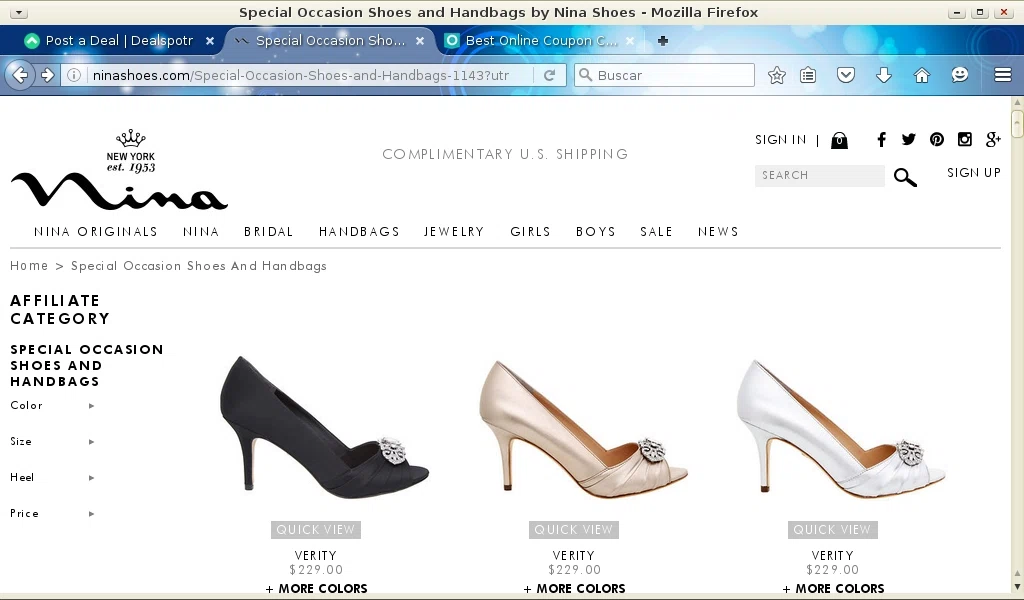Close the Post a Deal tab
This screenshot has width=1024, height=600.
(x=210, y=40)
